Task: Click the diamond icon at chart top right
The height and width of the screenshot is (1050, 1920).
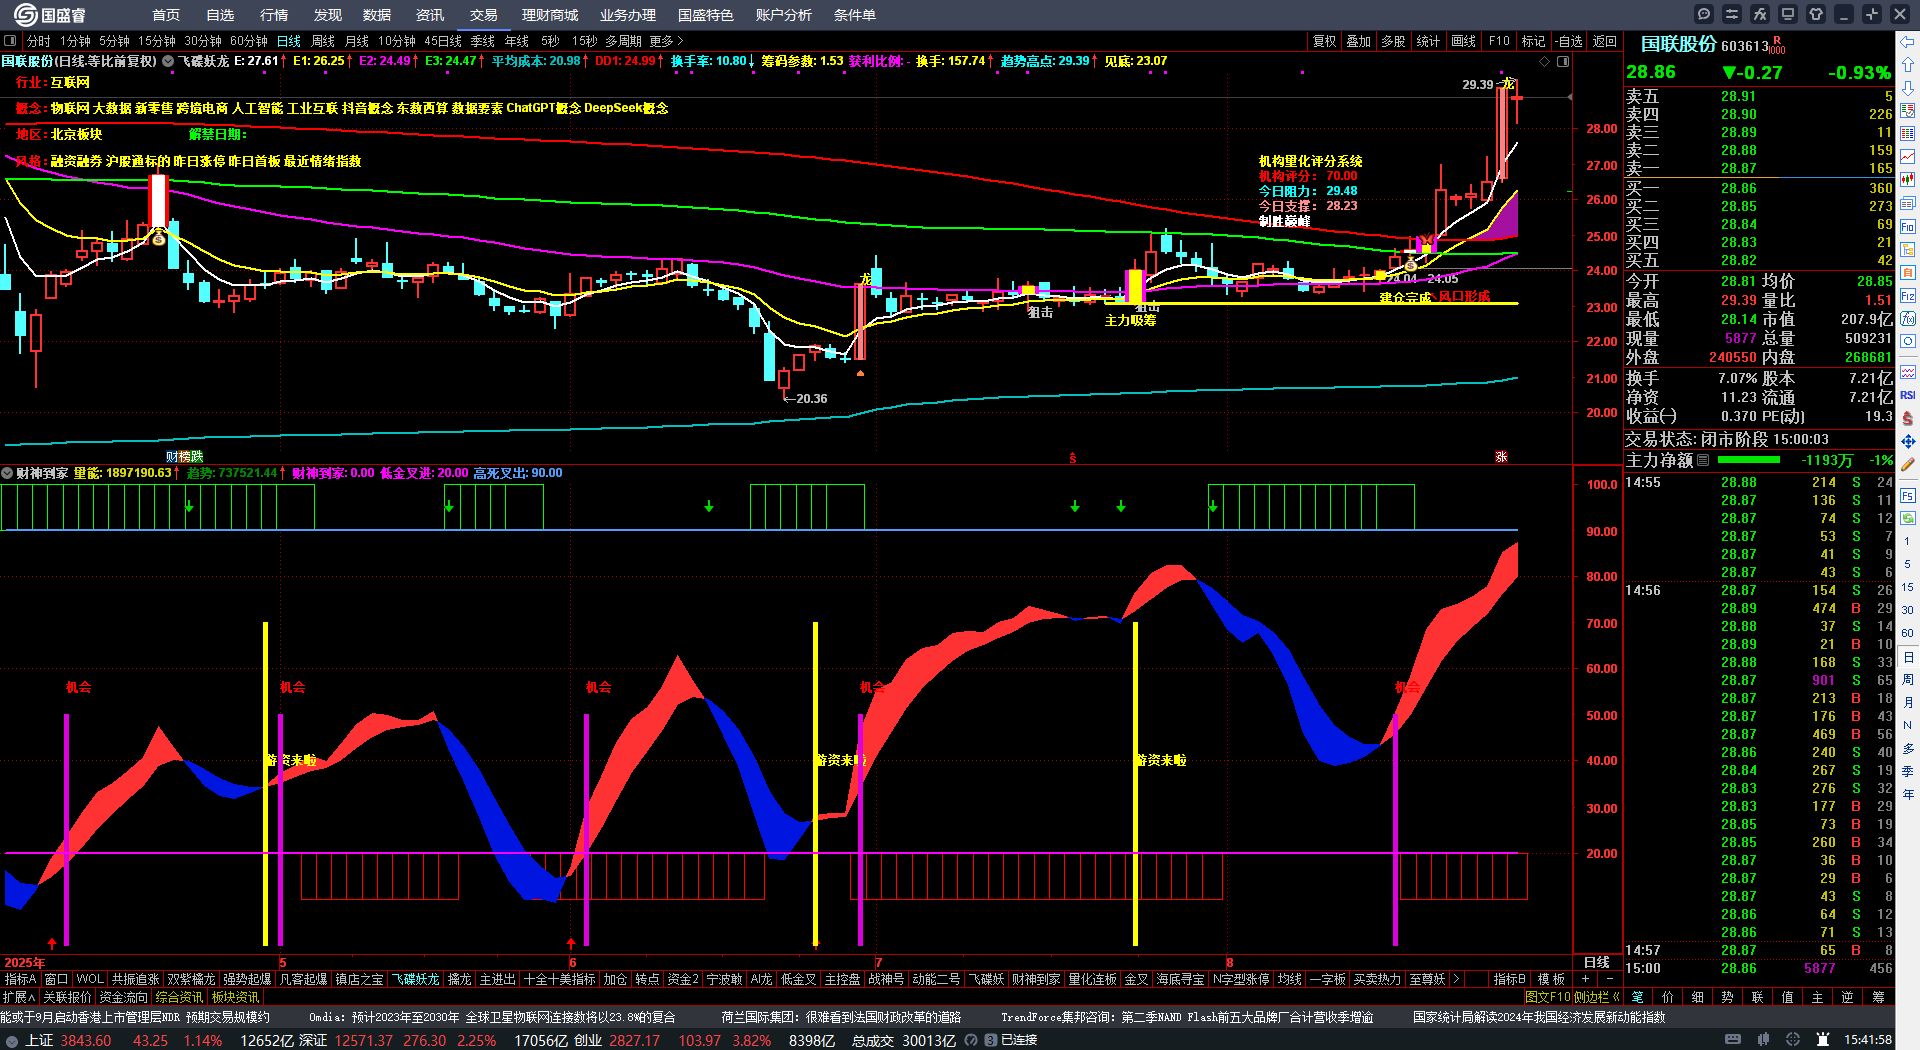Action: coord(1544,62)
